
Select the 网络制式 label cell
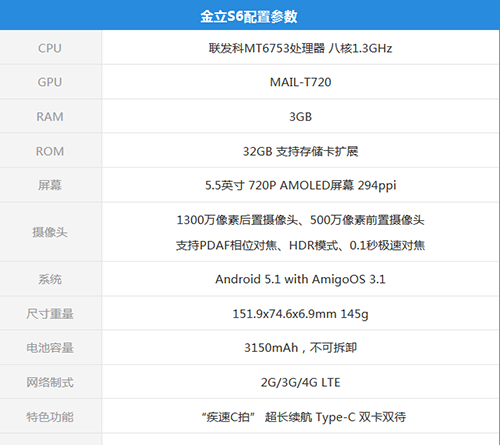50,382
